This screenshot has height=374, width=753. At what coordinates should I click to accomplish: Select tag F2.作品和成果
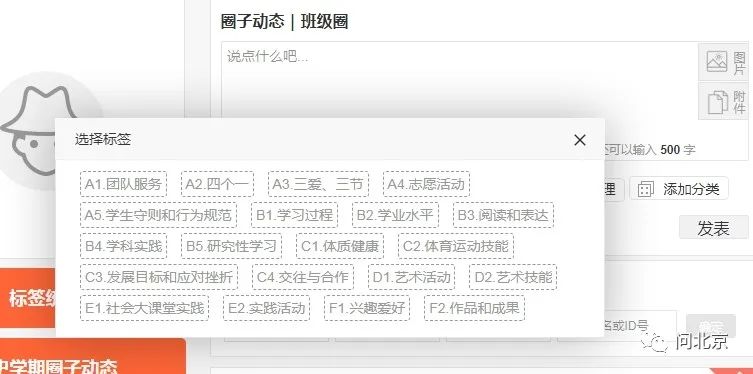tap(474, 308)
